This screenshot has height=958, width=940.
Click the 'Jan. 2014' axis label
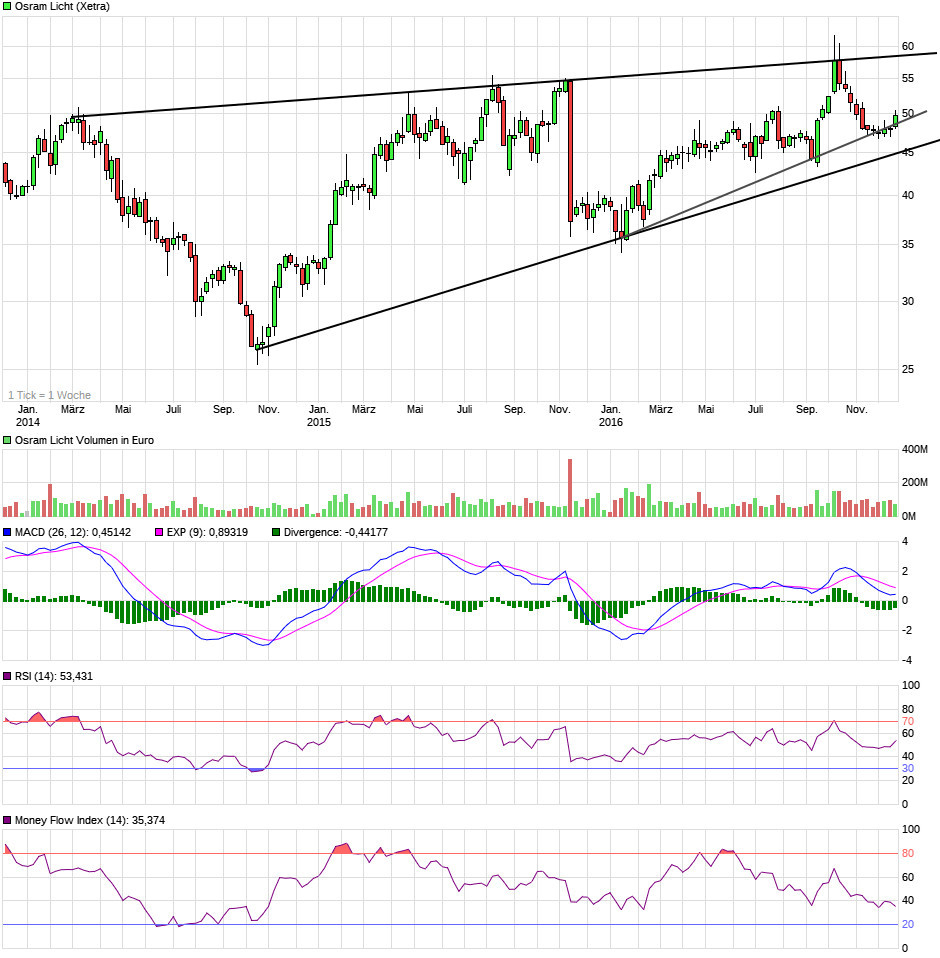click(x=27, y=415)
